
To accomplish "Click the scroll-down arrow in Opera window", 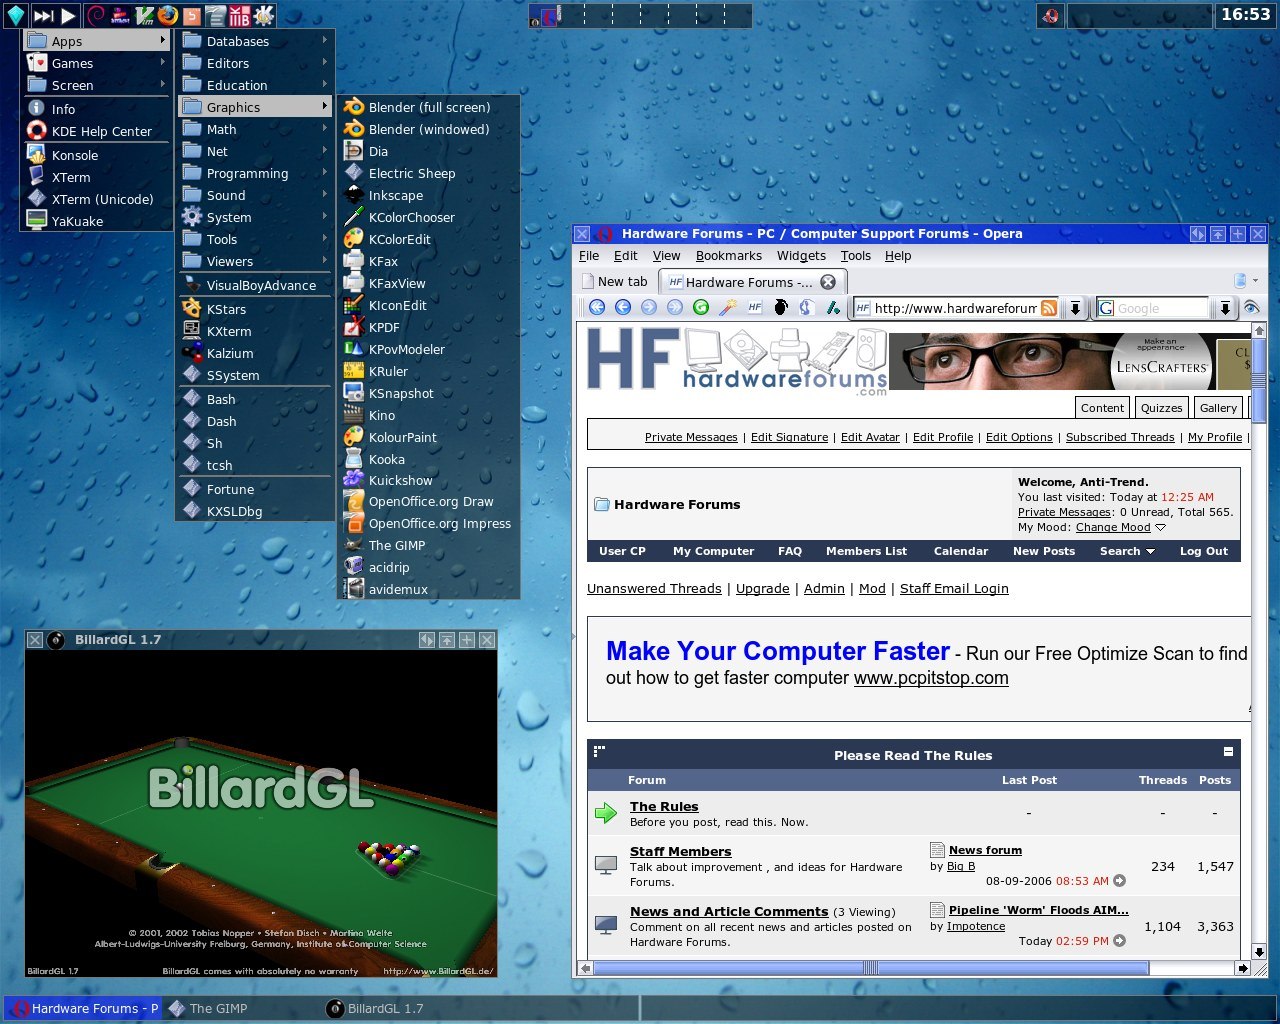I will [1259, 952].
